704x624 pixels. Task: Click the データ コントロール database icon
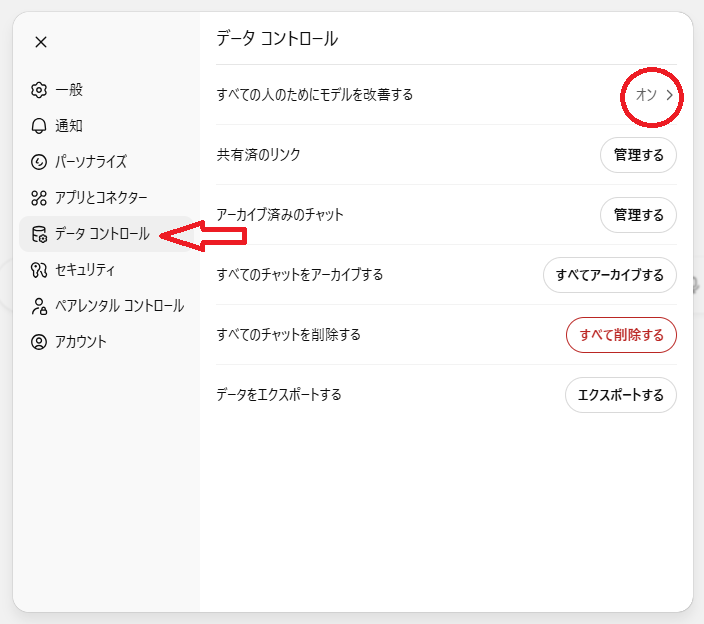(39, 234)
